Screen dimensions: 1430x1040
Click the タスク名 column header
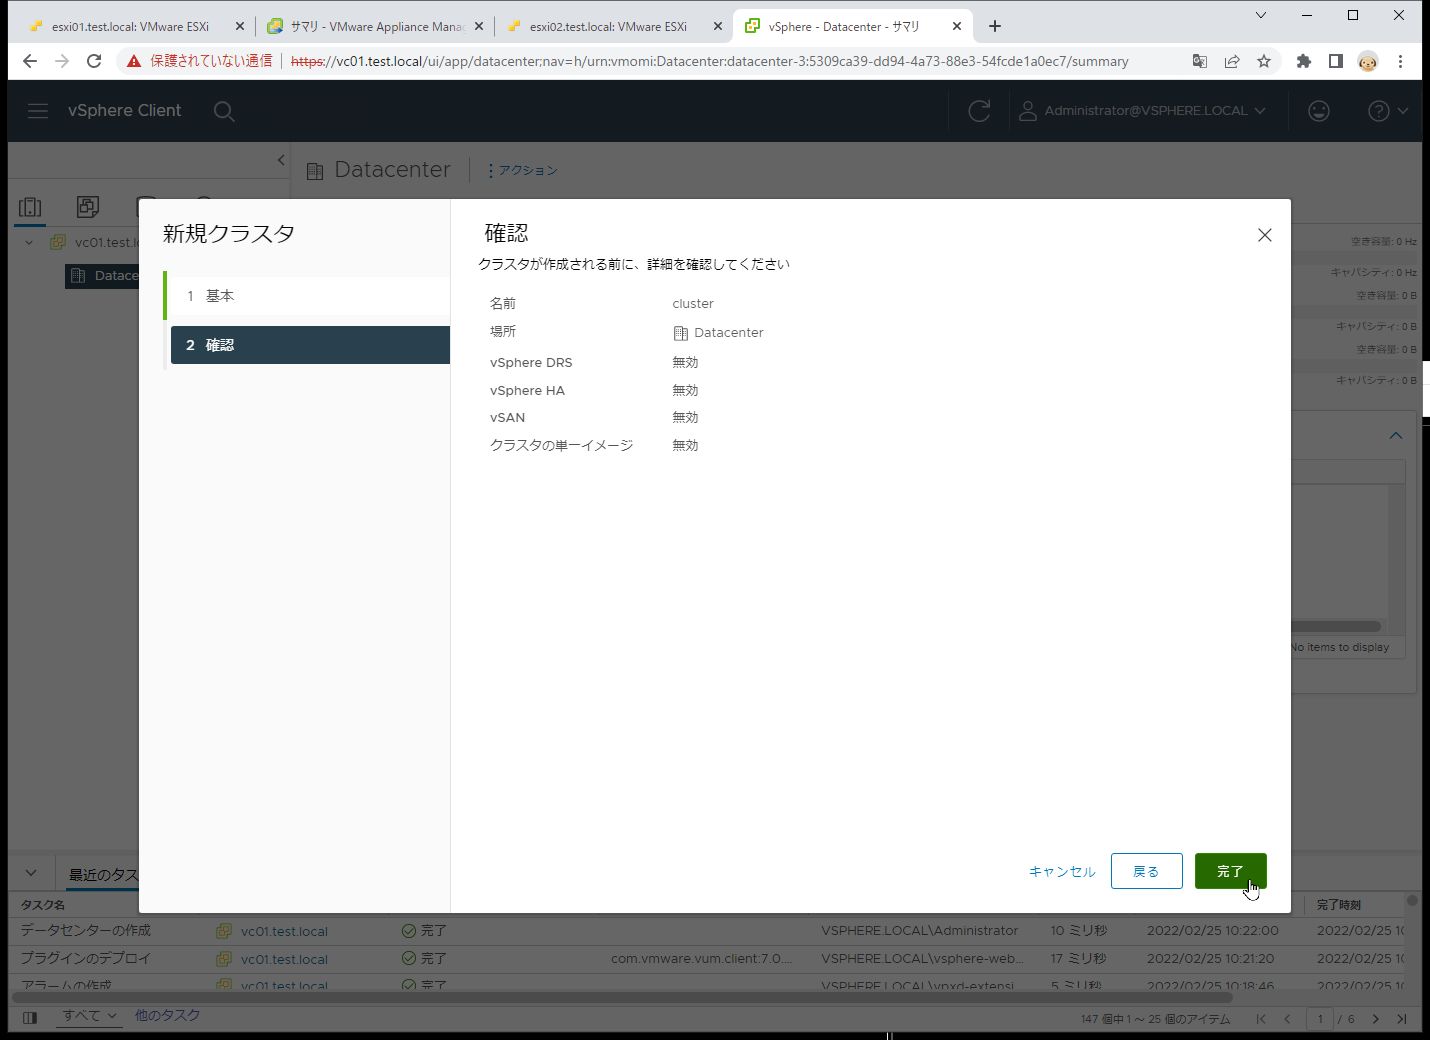(x=43, y=905)
